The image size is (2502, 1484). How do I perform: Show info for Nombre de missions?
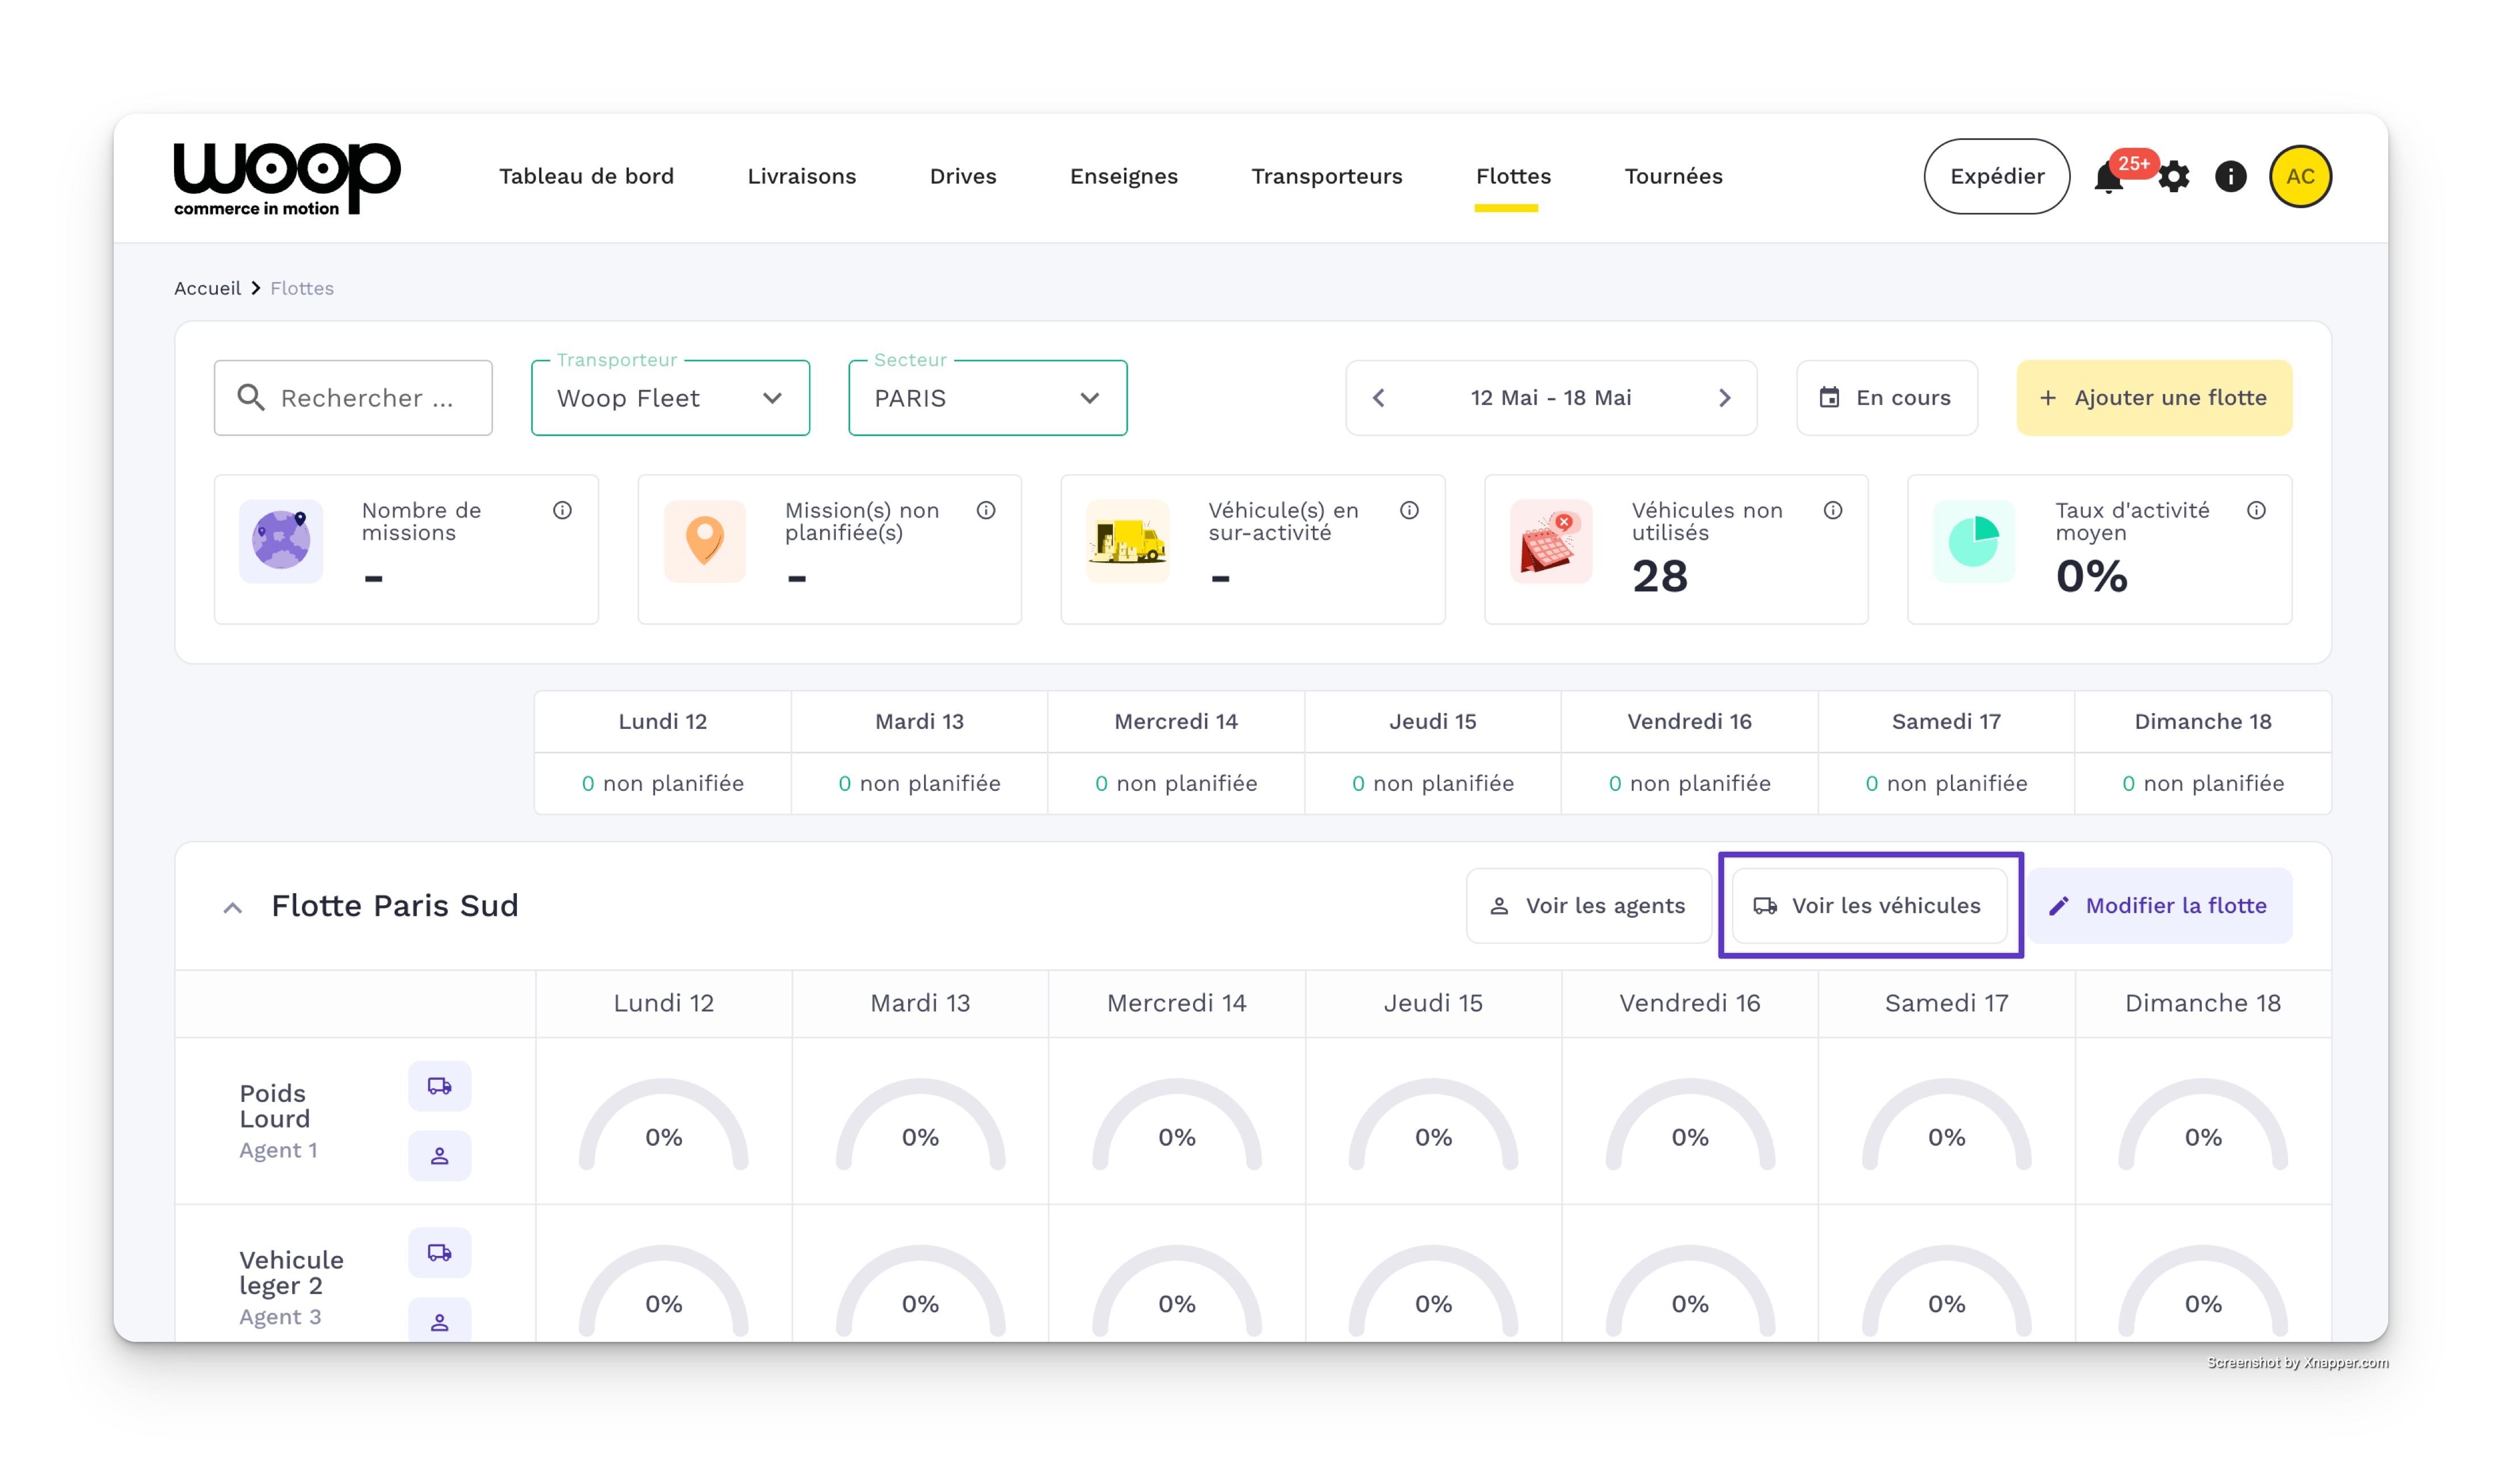pyautogui.click(x=563, y=511)
